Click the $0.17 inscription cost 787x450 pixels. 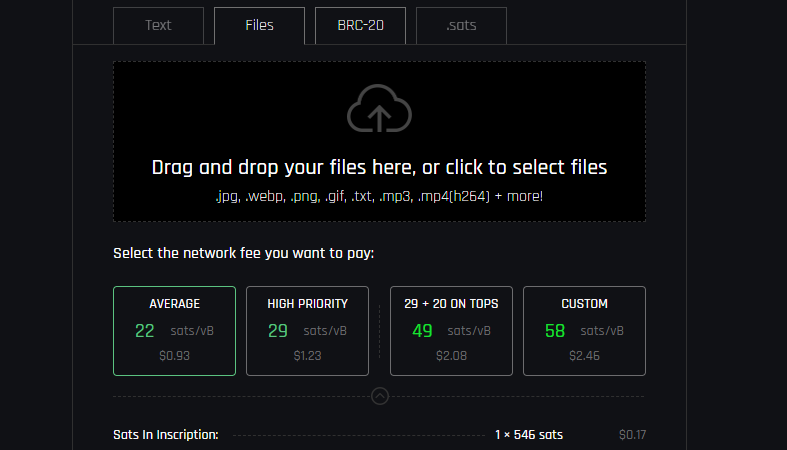632,434
